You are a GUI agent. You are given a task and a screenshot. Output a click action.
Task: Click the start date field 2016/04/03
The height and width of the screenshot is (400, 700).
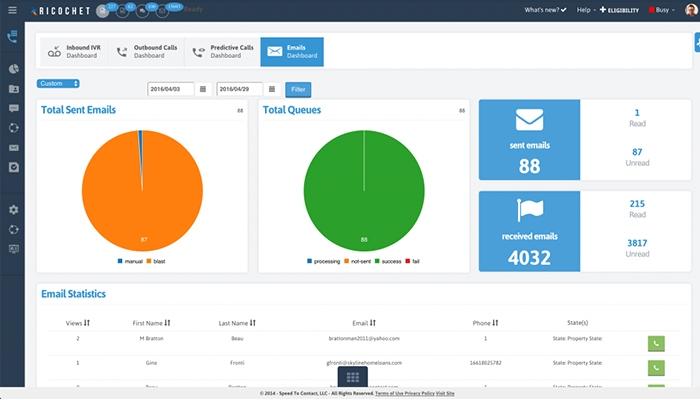tap(171, 89)
